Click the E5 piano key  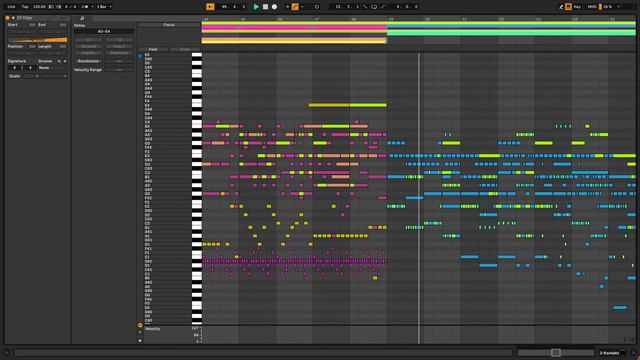pyautogui.click(x=197, y=55)
